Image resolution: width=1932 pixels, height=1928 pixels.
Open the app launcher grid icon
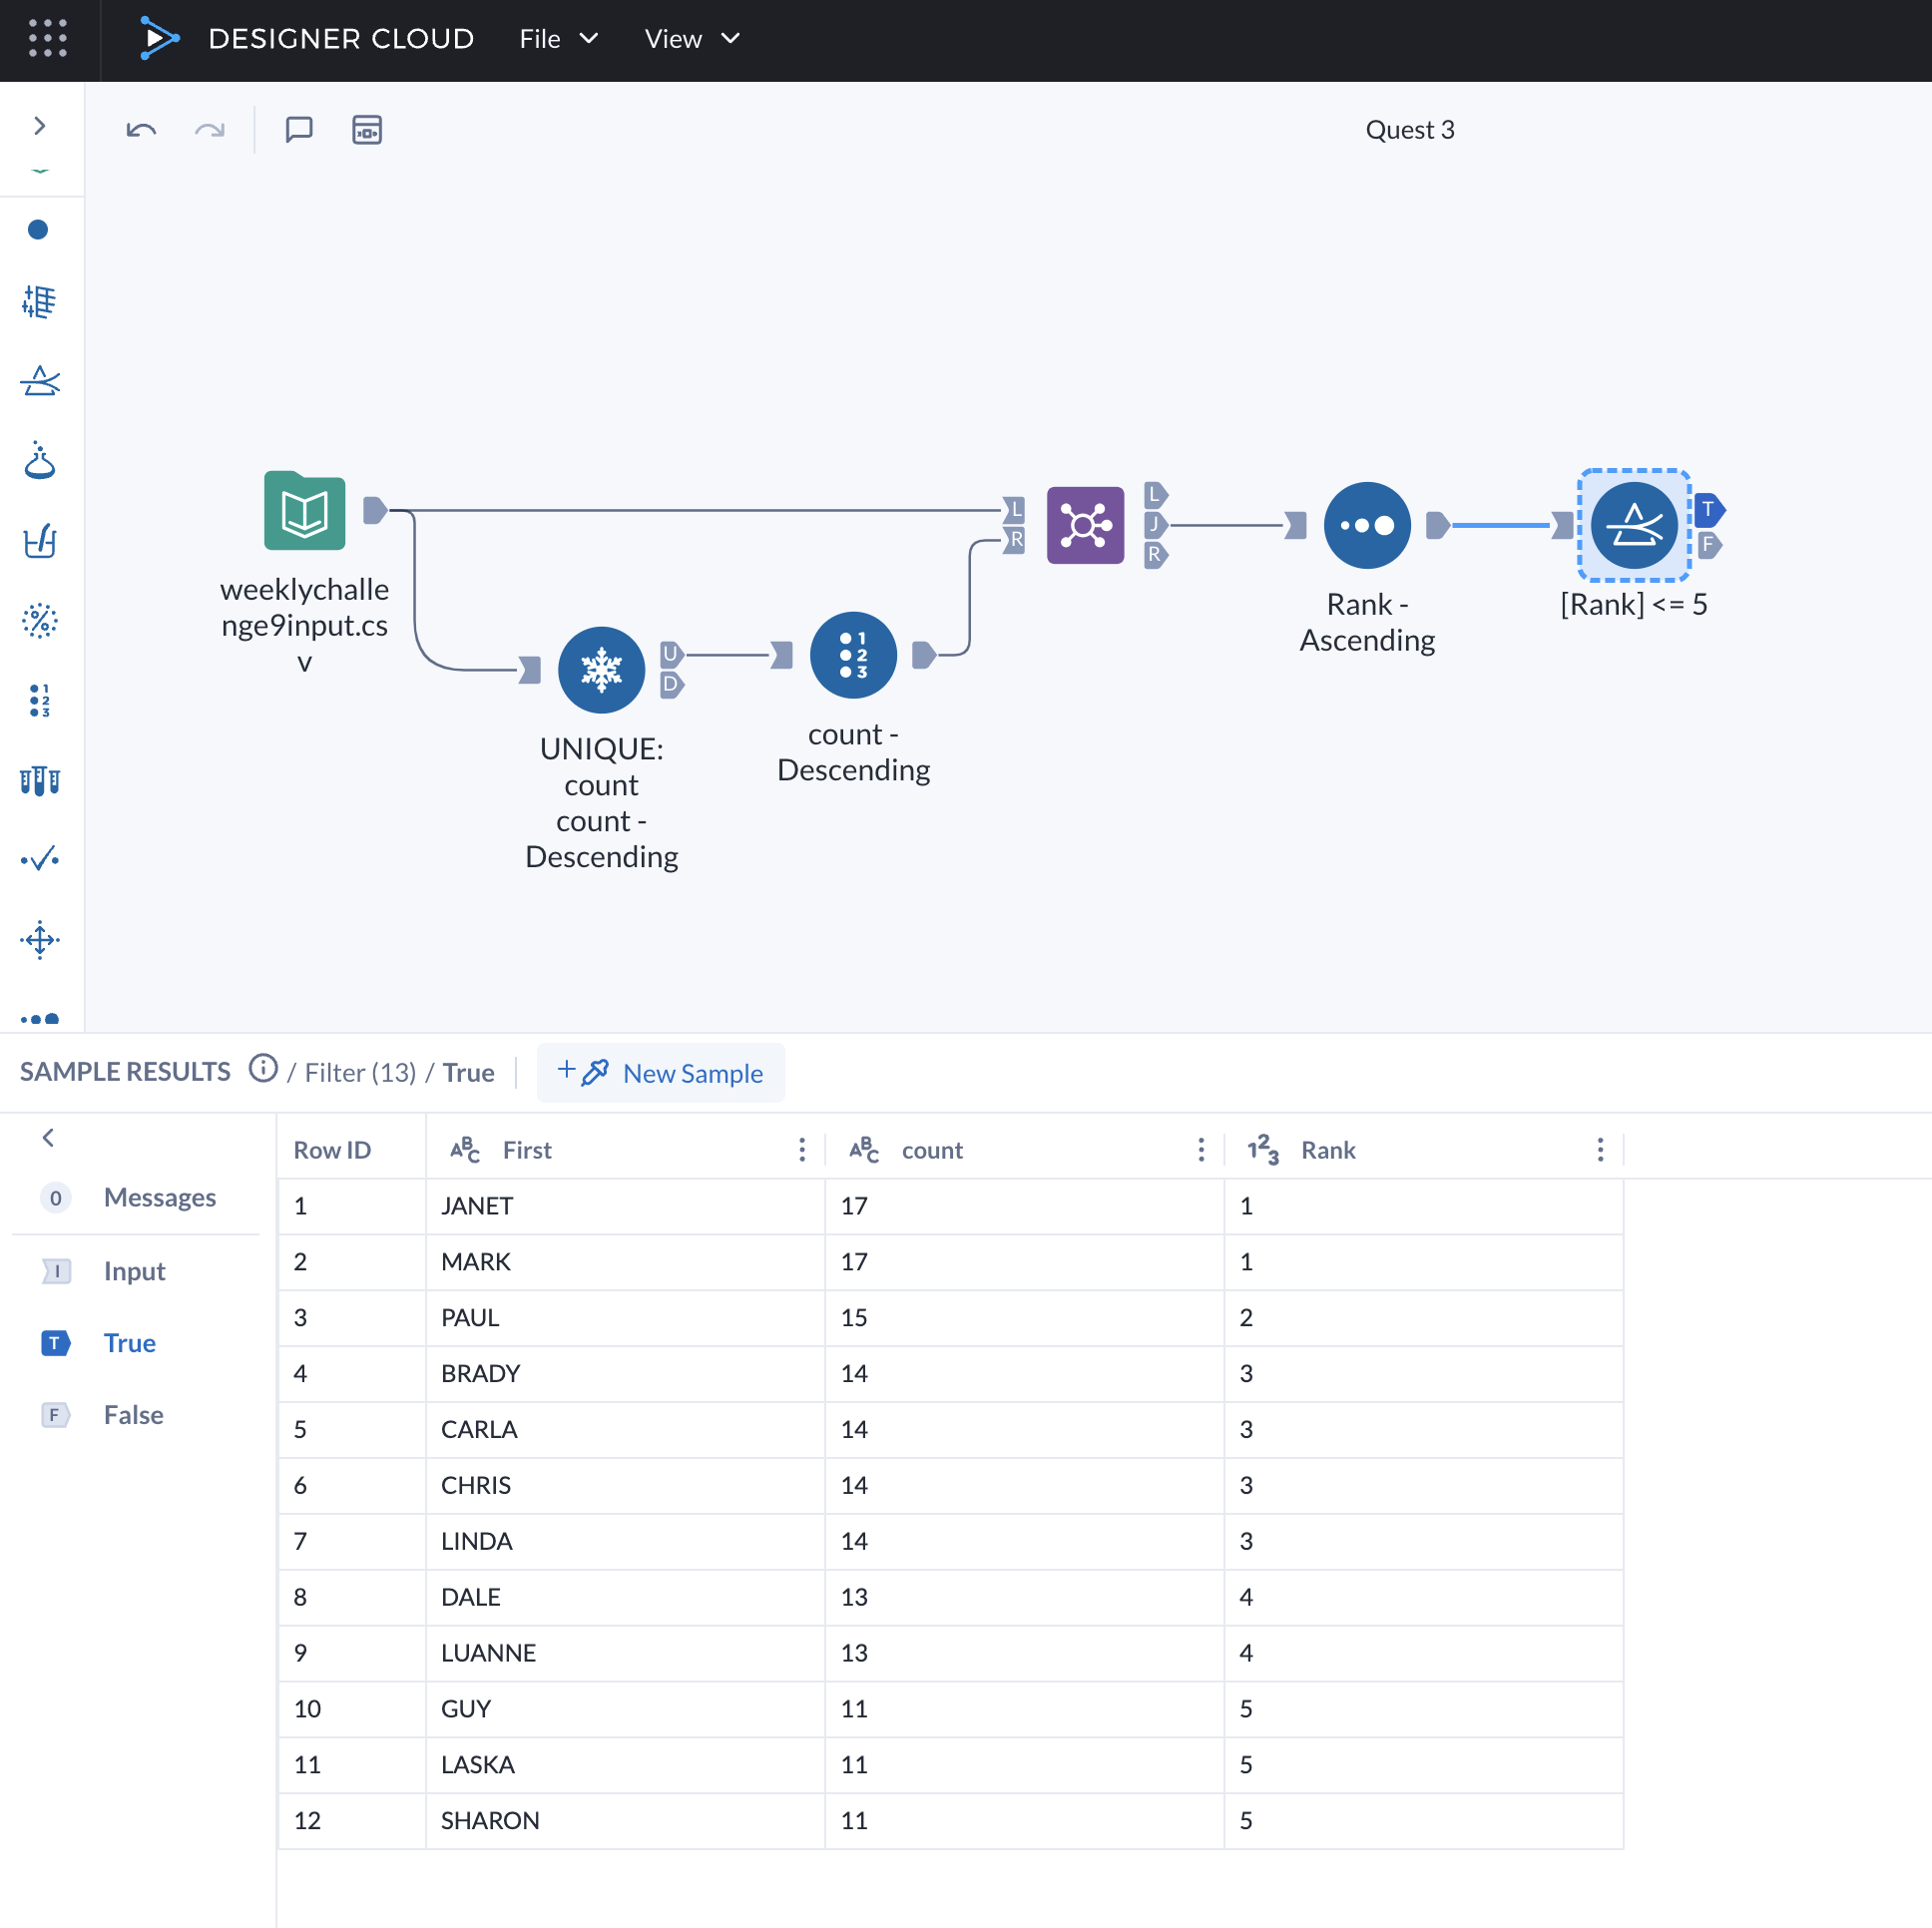pyautogui.click(x=47, y=39)
